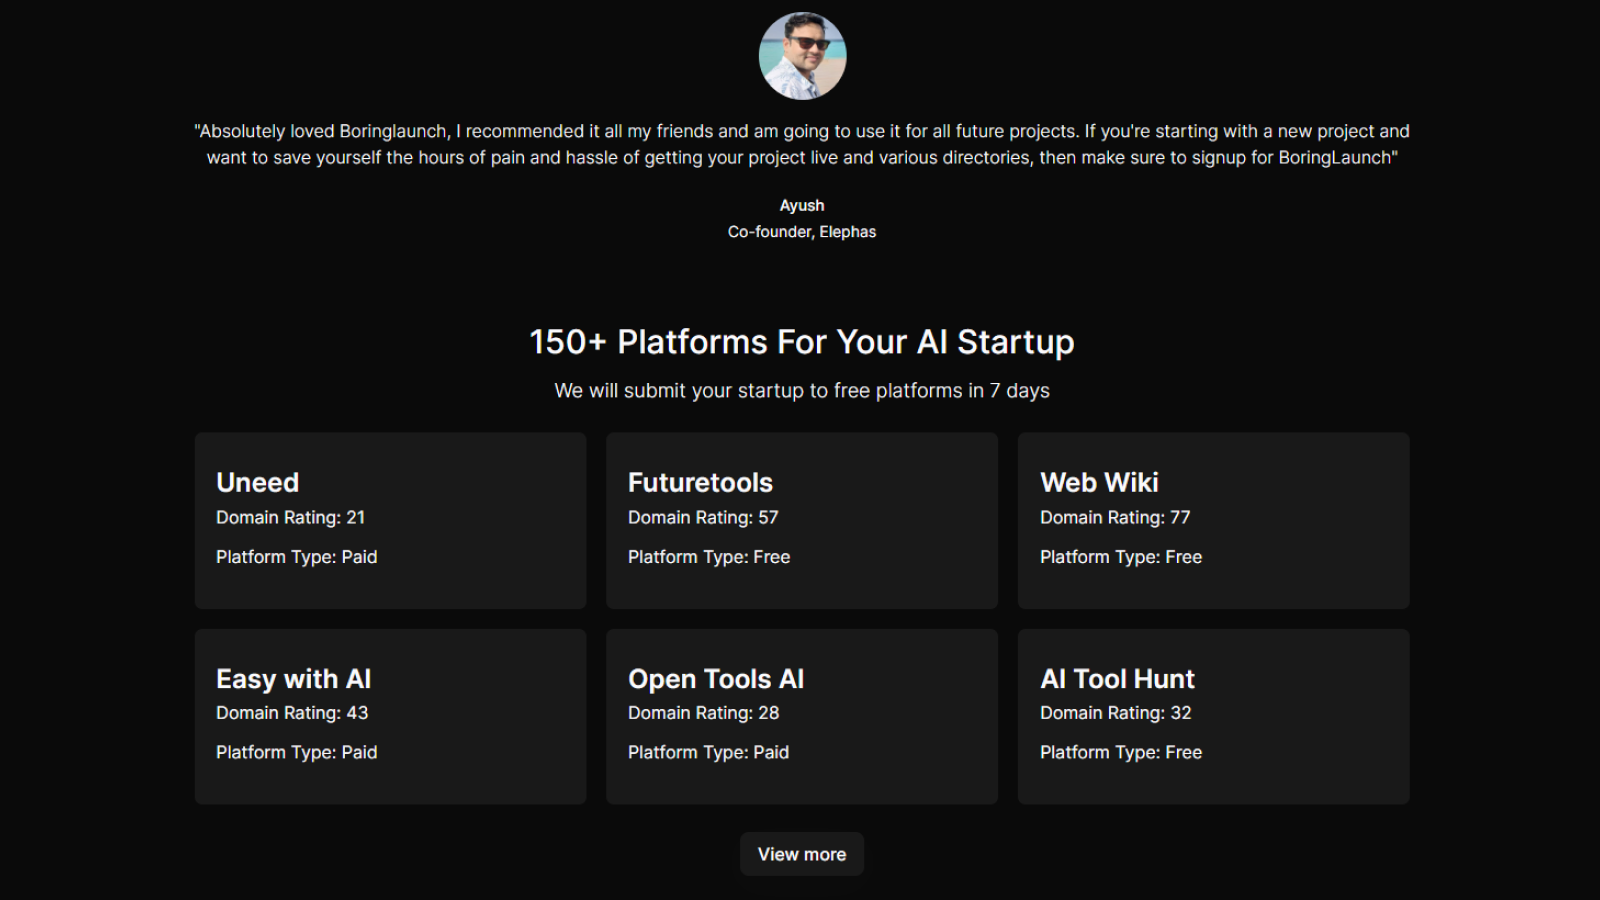The image size is (1600, 900).
Task: Select the AI Tool Hunt card
Action: tap(1213, 716)
